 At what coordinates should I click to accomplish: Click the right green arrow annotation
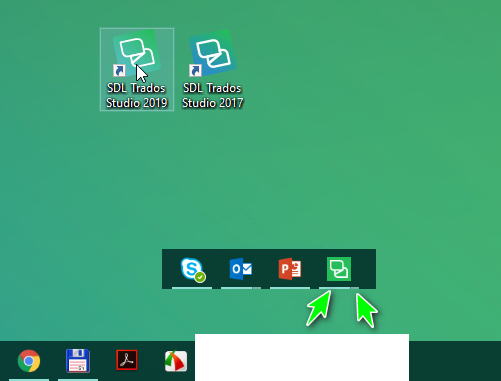[366, 310]
